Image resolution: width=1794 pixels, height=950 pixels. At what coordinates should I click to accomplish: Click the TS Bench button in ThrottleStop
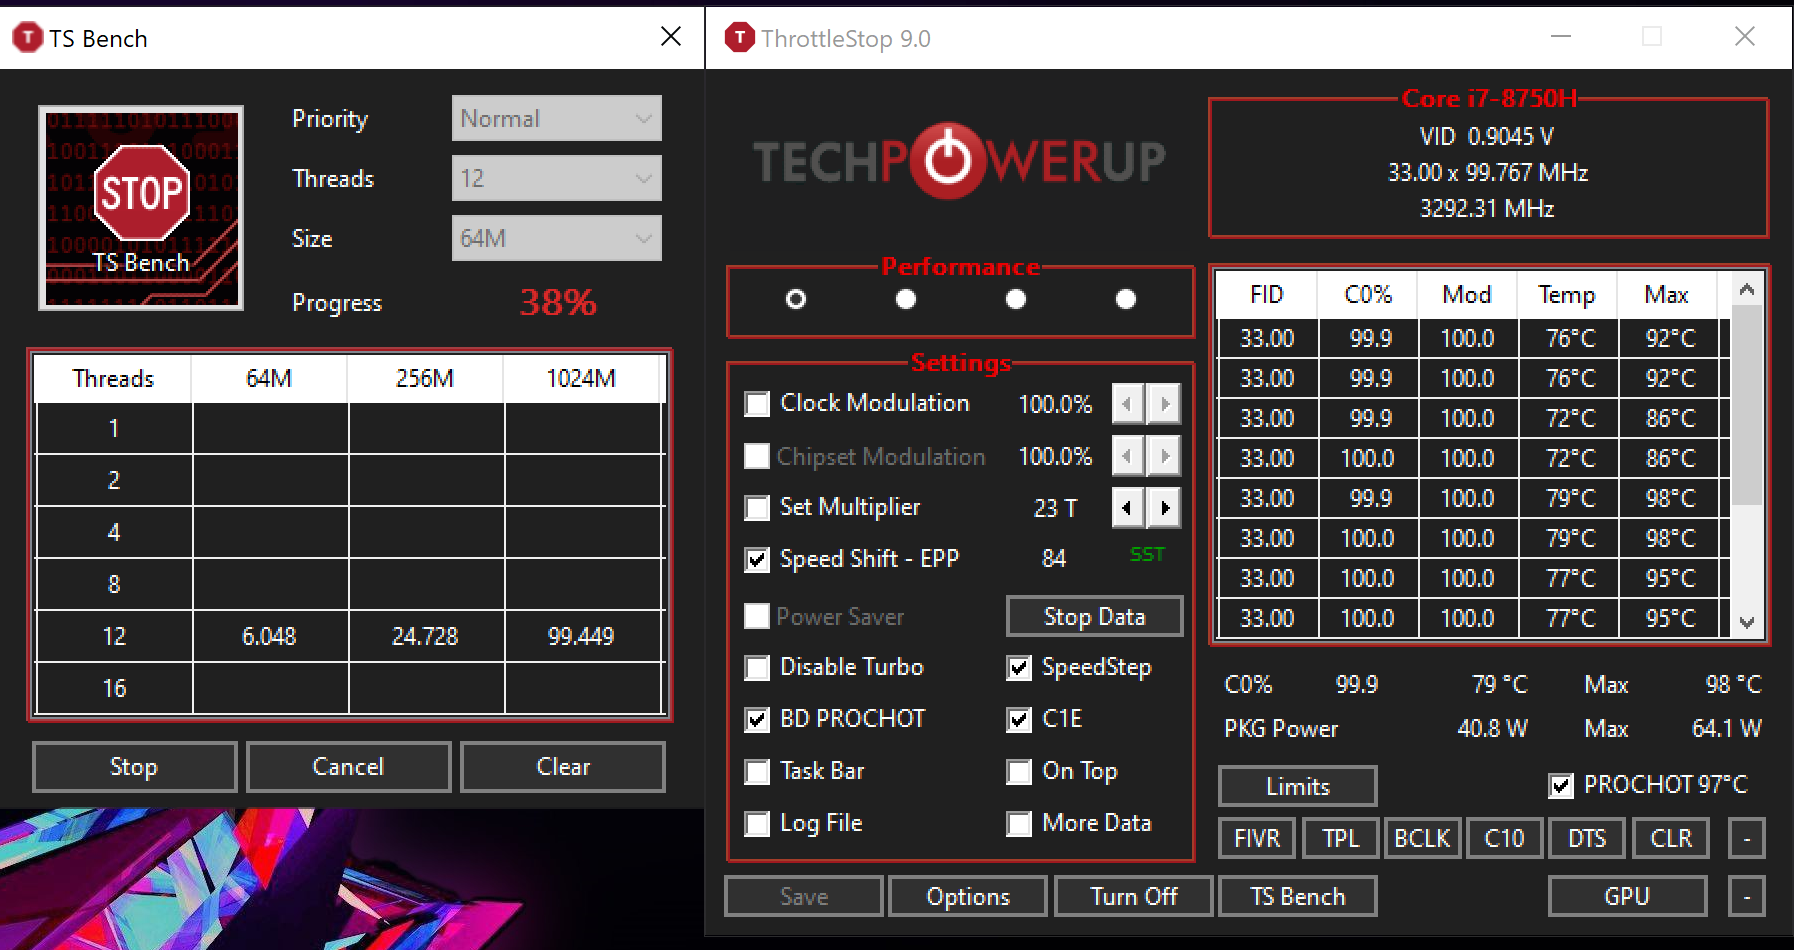point(1297,896)
